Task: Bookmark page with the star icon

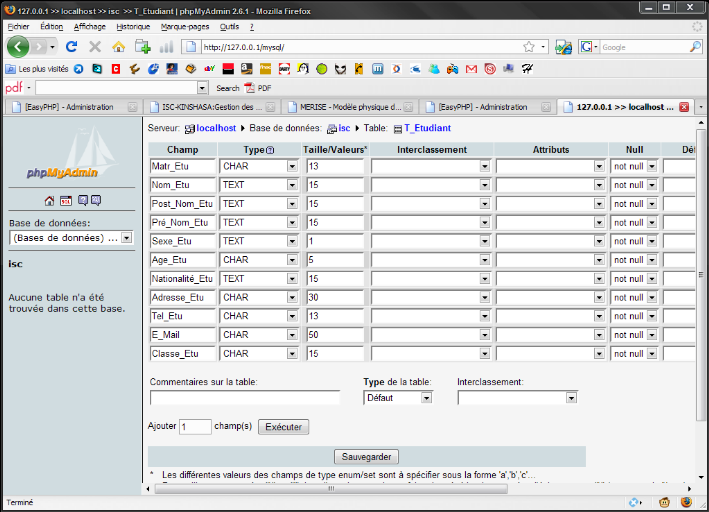Action: [528, 47]
